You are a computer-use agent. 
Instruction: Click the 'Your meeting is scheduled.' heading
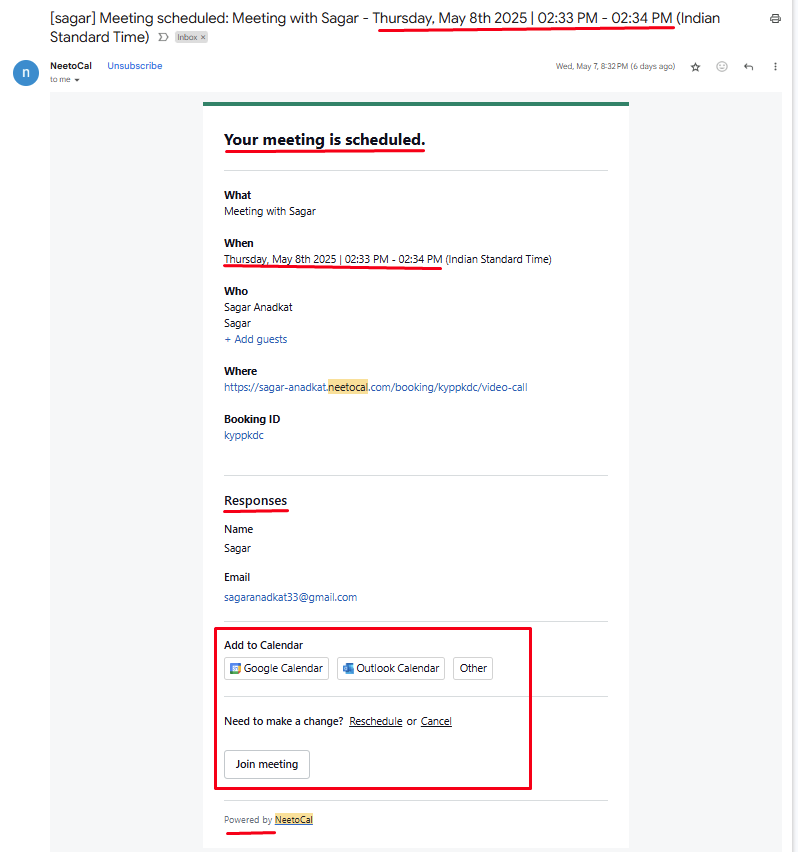324,140
